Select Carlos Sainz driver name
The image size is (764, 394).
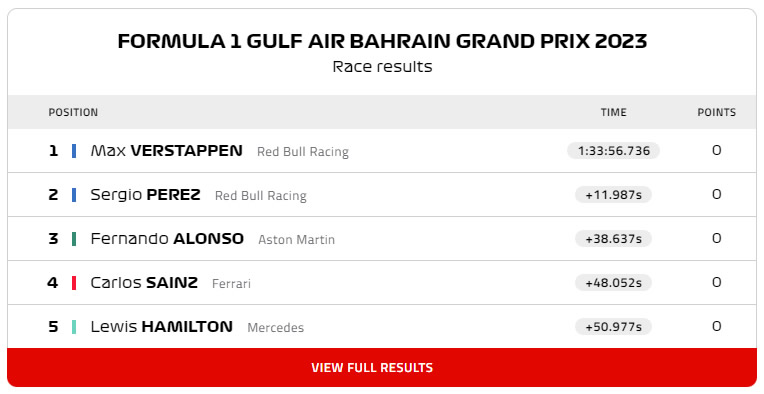144,282
